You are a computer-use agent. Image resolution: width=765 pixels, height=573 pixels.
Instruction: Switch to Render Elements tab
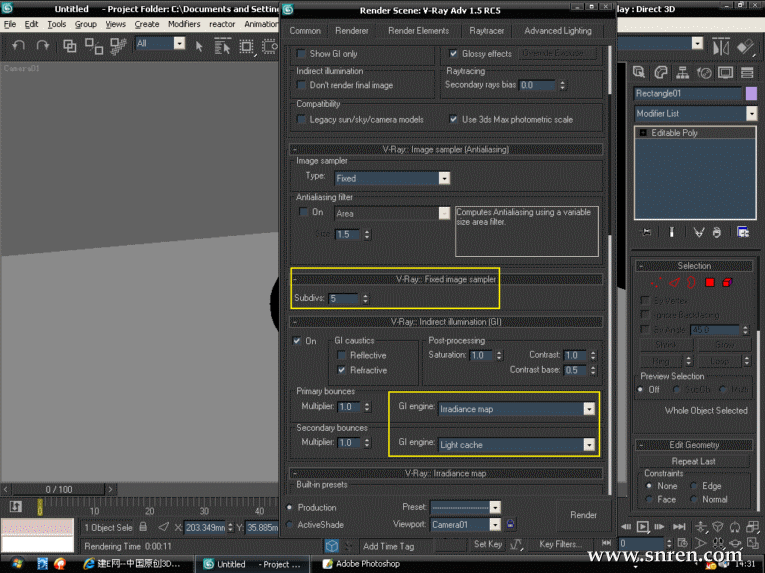coord(419,31)
